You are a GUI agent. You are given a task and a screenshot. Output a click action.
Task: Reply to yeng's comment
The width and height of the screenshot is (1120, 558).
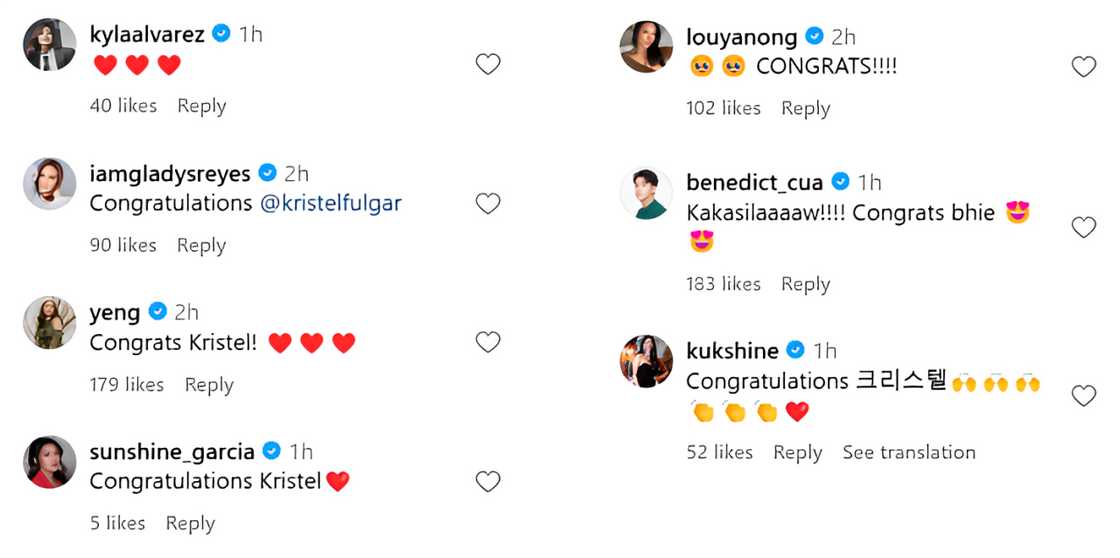click(x=208, y=385)
